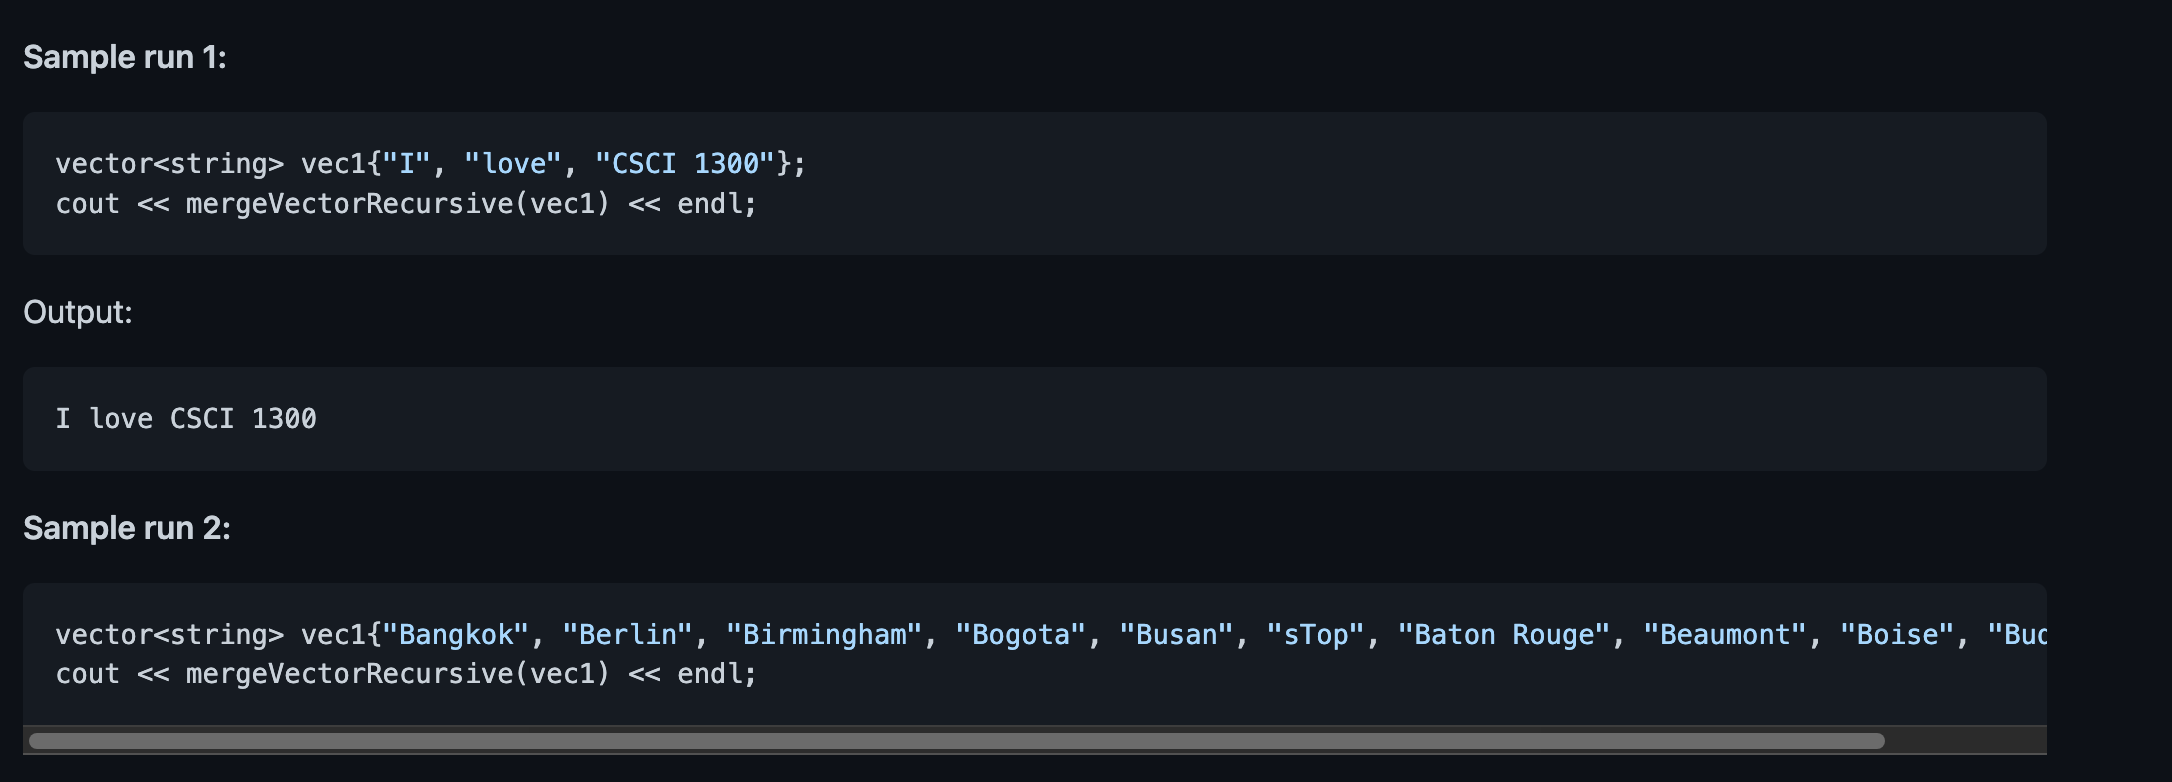Click the "Bangkok" string in Sample run 2
The width and height of the screenshot is (2172, 782).
coord(456,635)
